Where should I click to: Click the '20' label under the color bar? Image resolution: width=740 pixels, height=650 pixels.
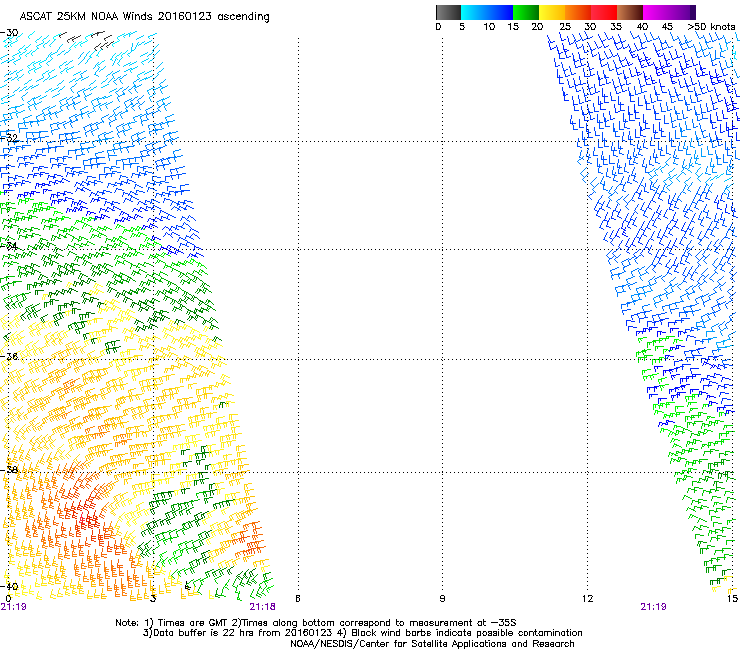[537, 27]
